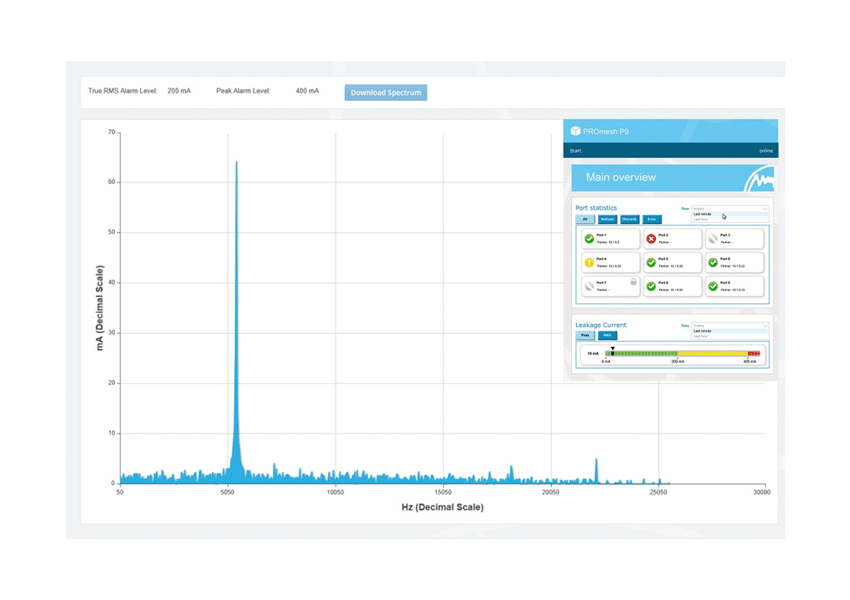850x600 pixels.
Task: Click the red error icon on Port 2
Action: coord(651,238)
